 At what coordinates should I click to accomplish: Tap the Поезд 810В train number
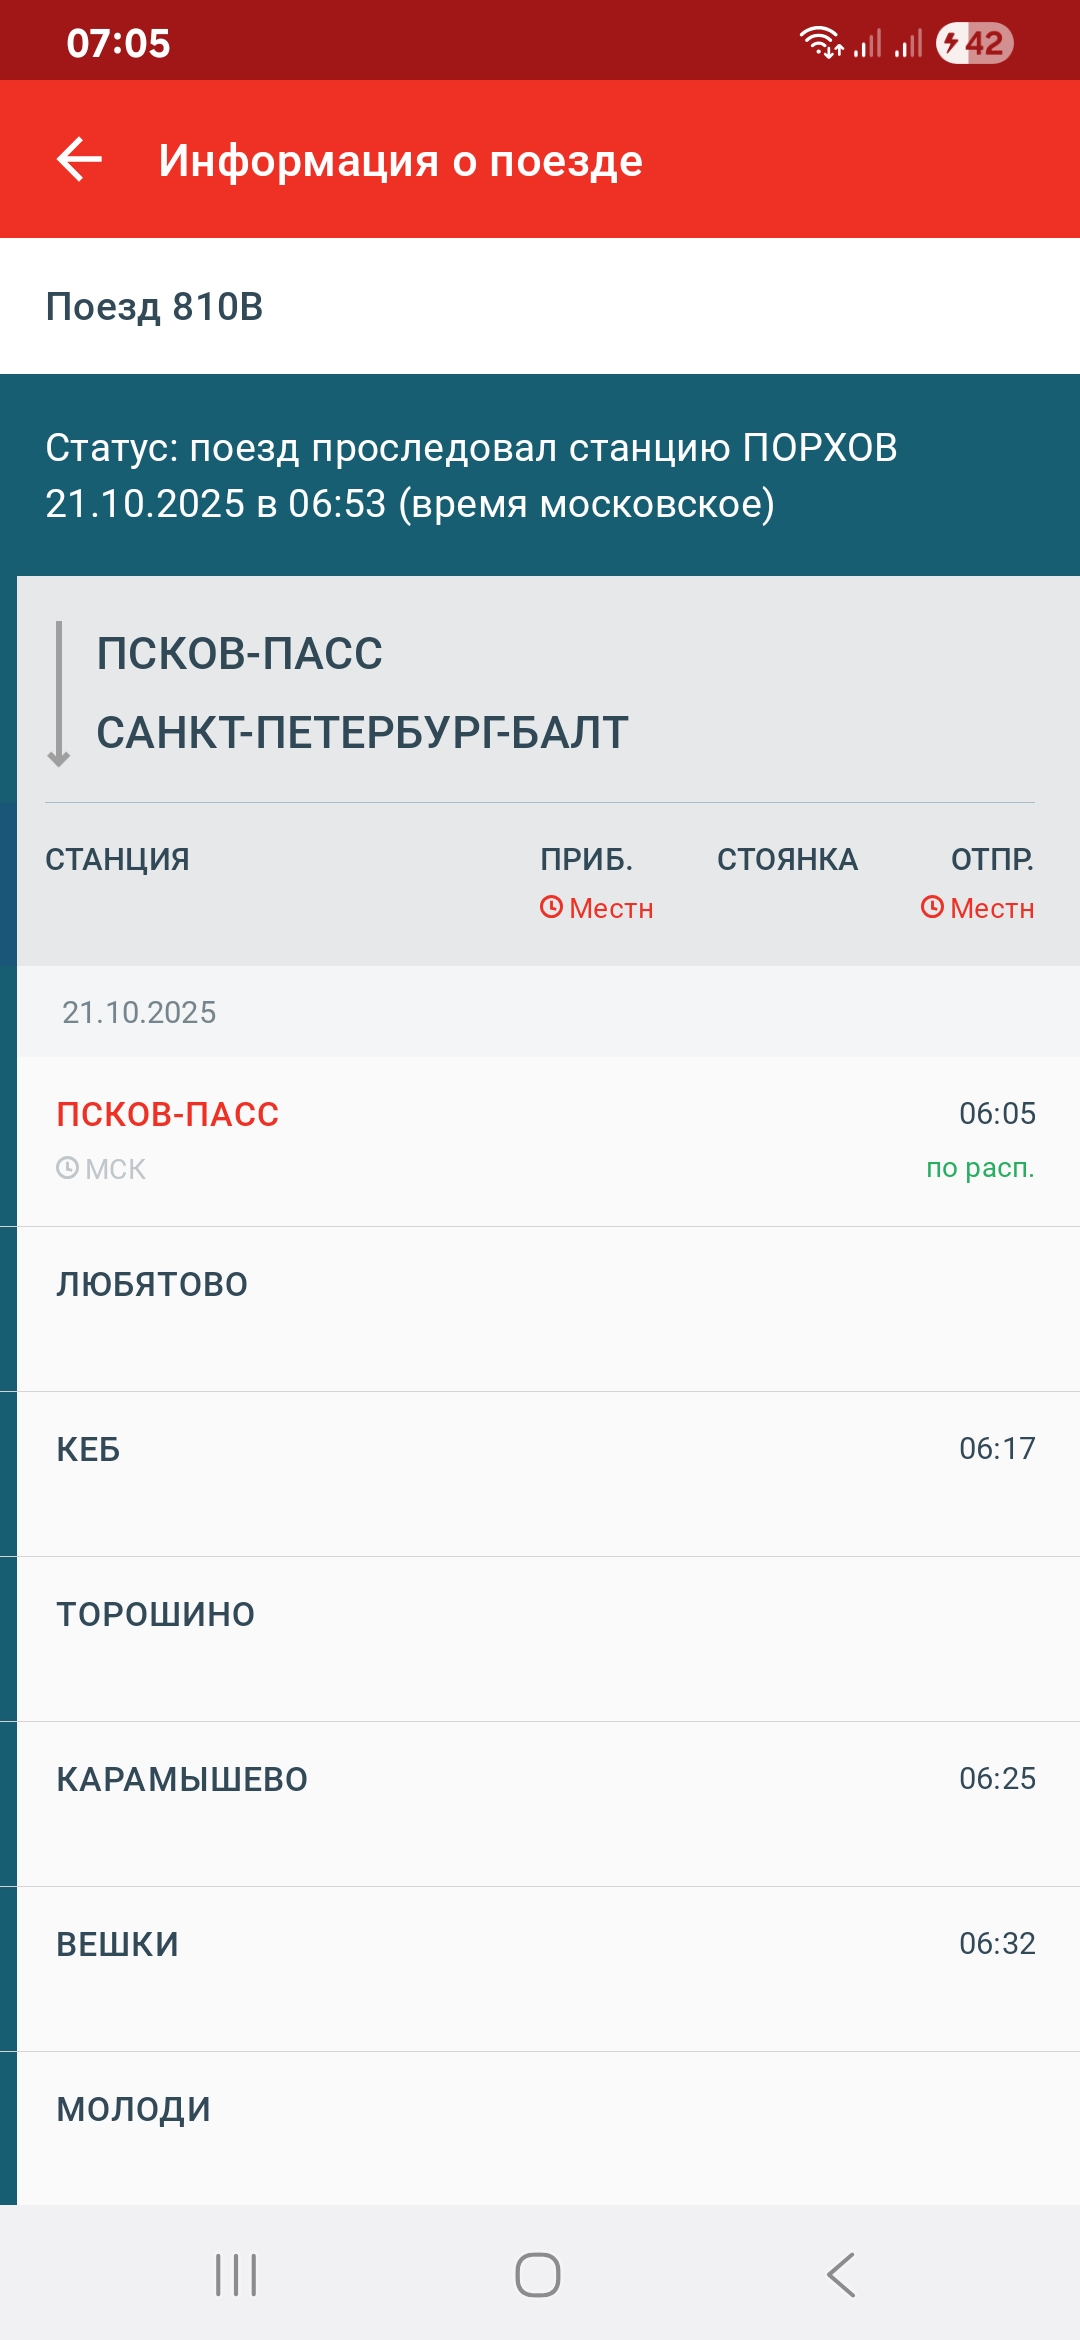pyautogui.click(x=155, y=307)
